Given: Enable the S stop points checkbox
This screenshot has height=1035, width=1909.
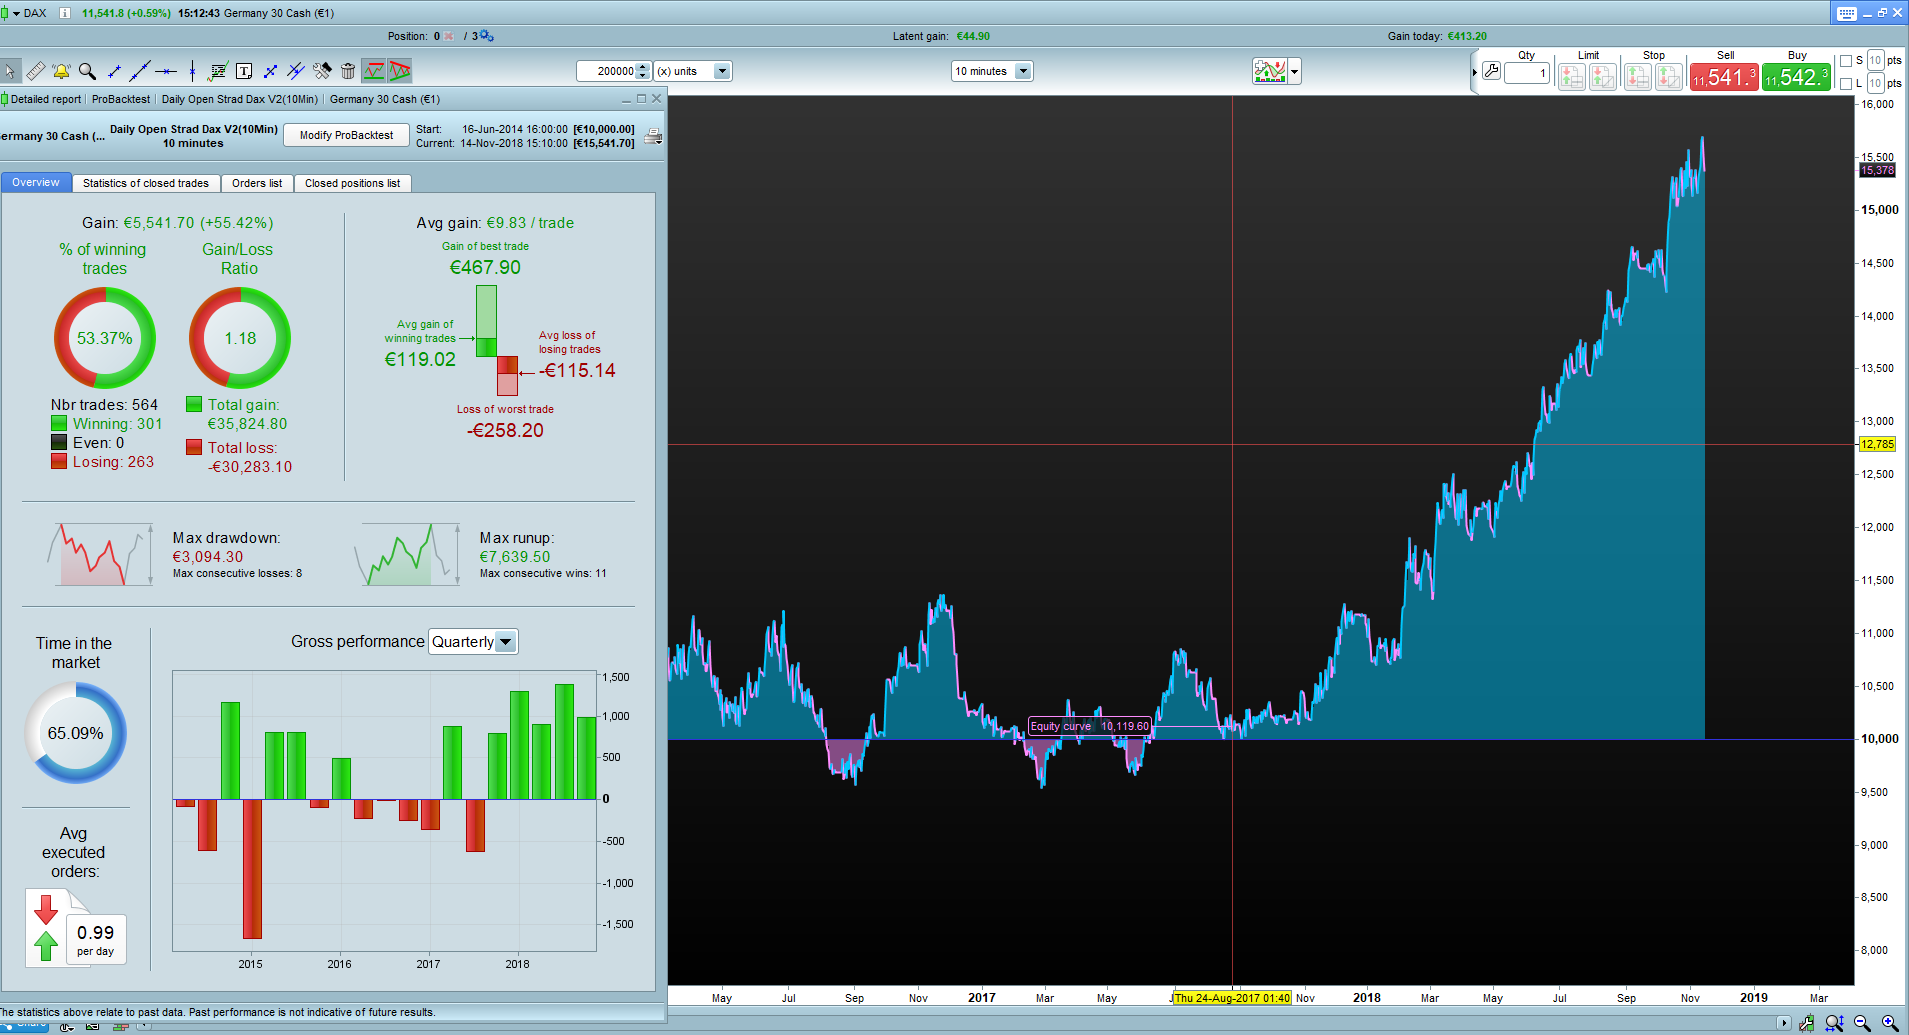Looking at the screenshot, I should click(x=1846, y=61).
